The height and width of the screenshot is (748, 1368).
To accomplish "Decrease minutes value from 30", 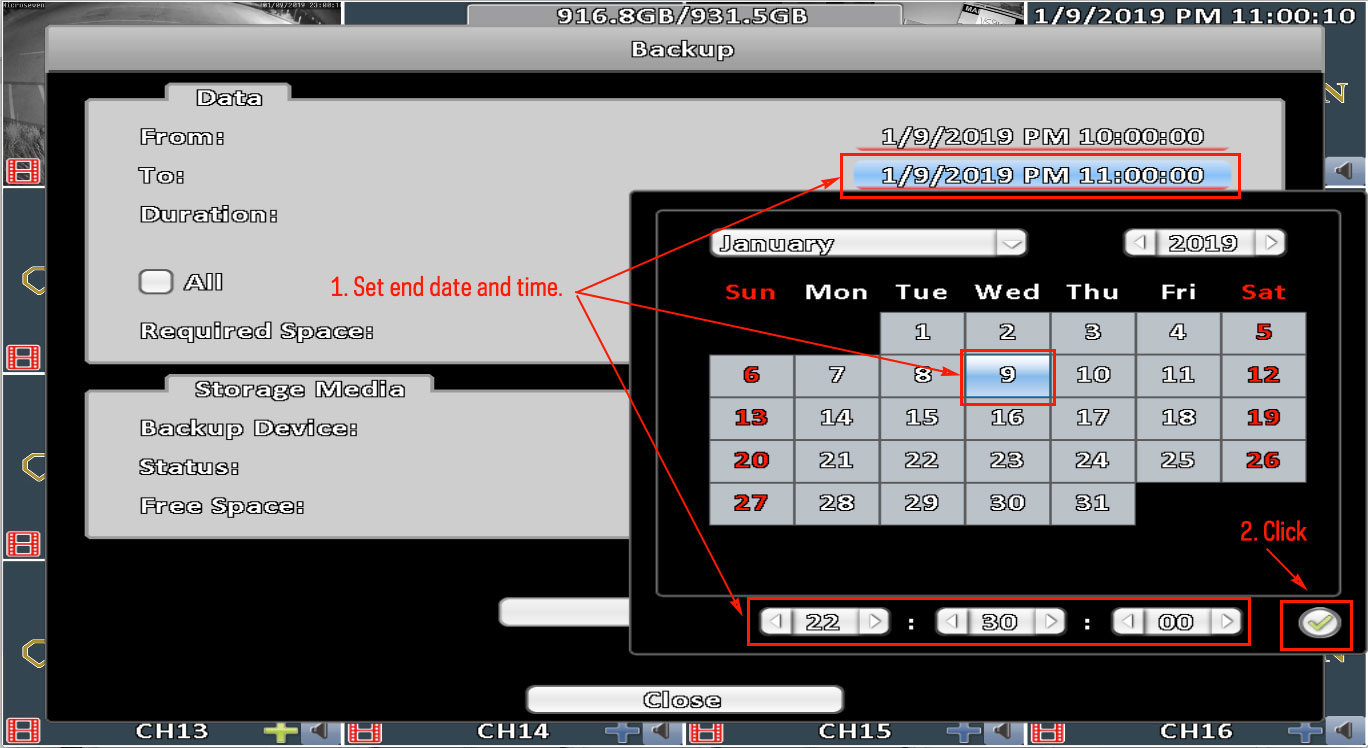I will (951, 622).
